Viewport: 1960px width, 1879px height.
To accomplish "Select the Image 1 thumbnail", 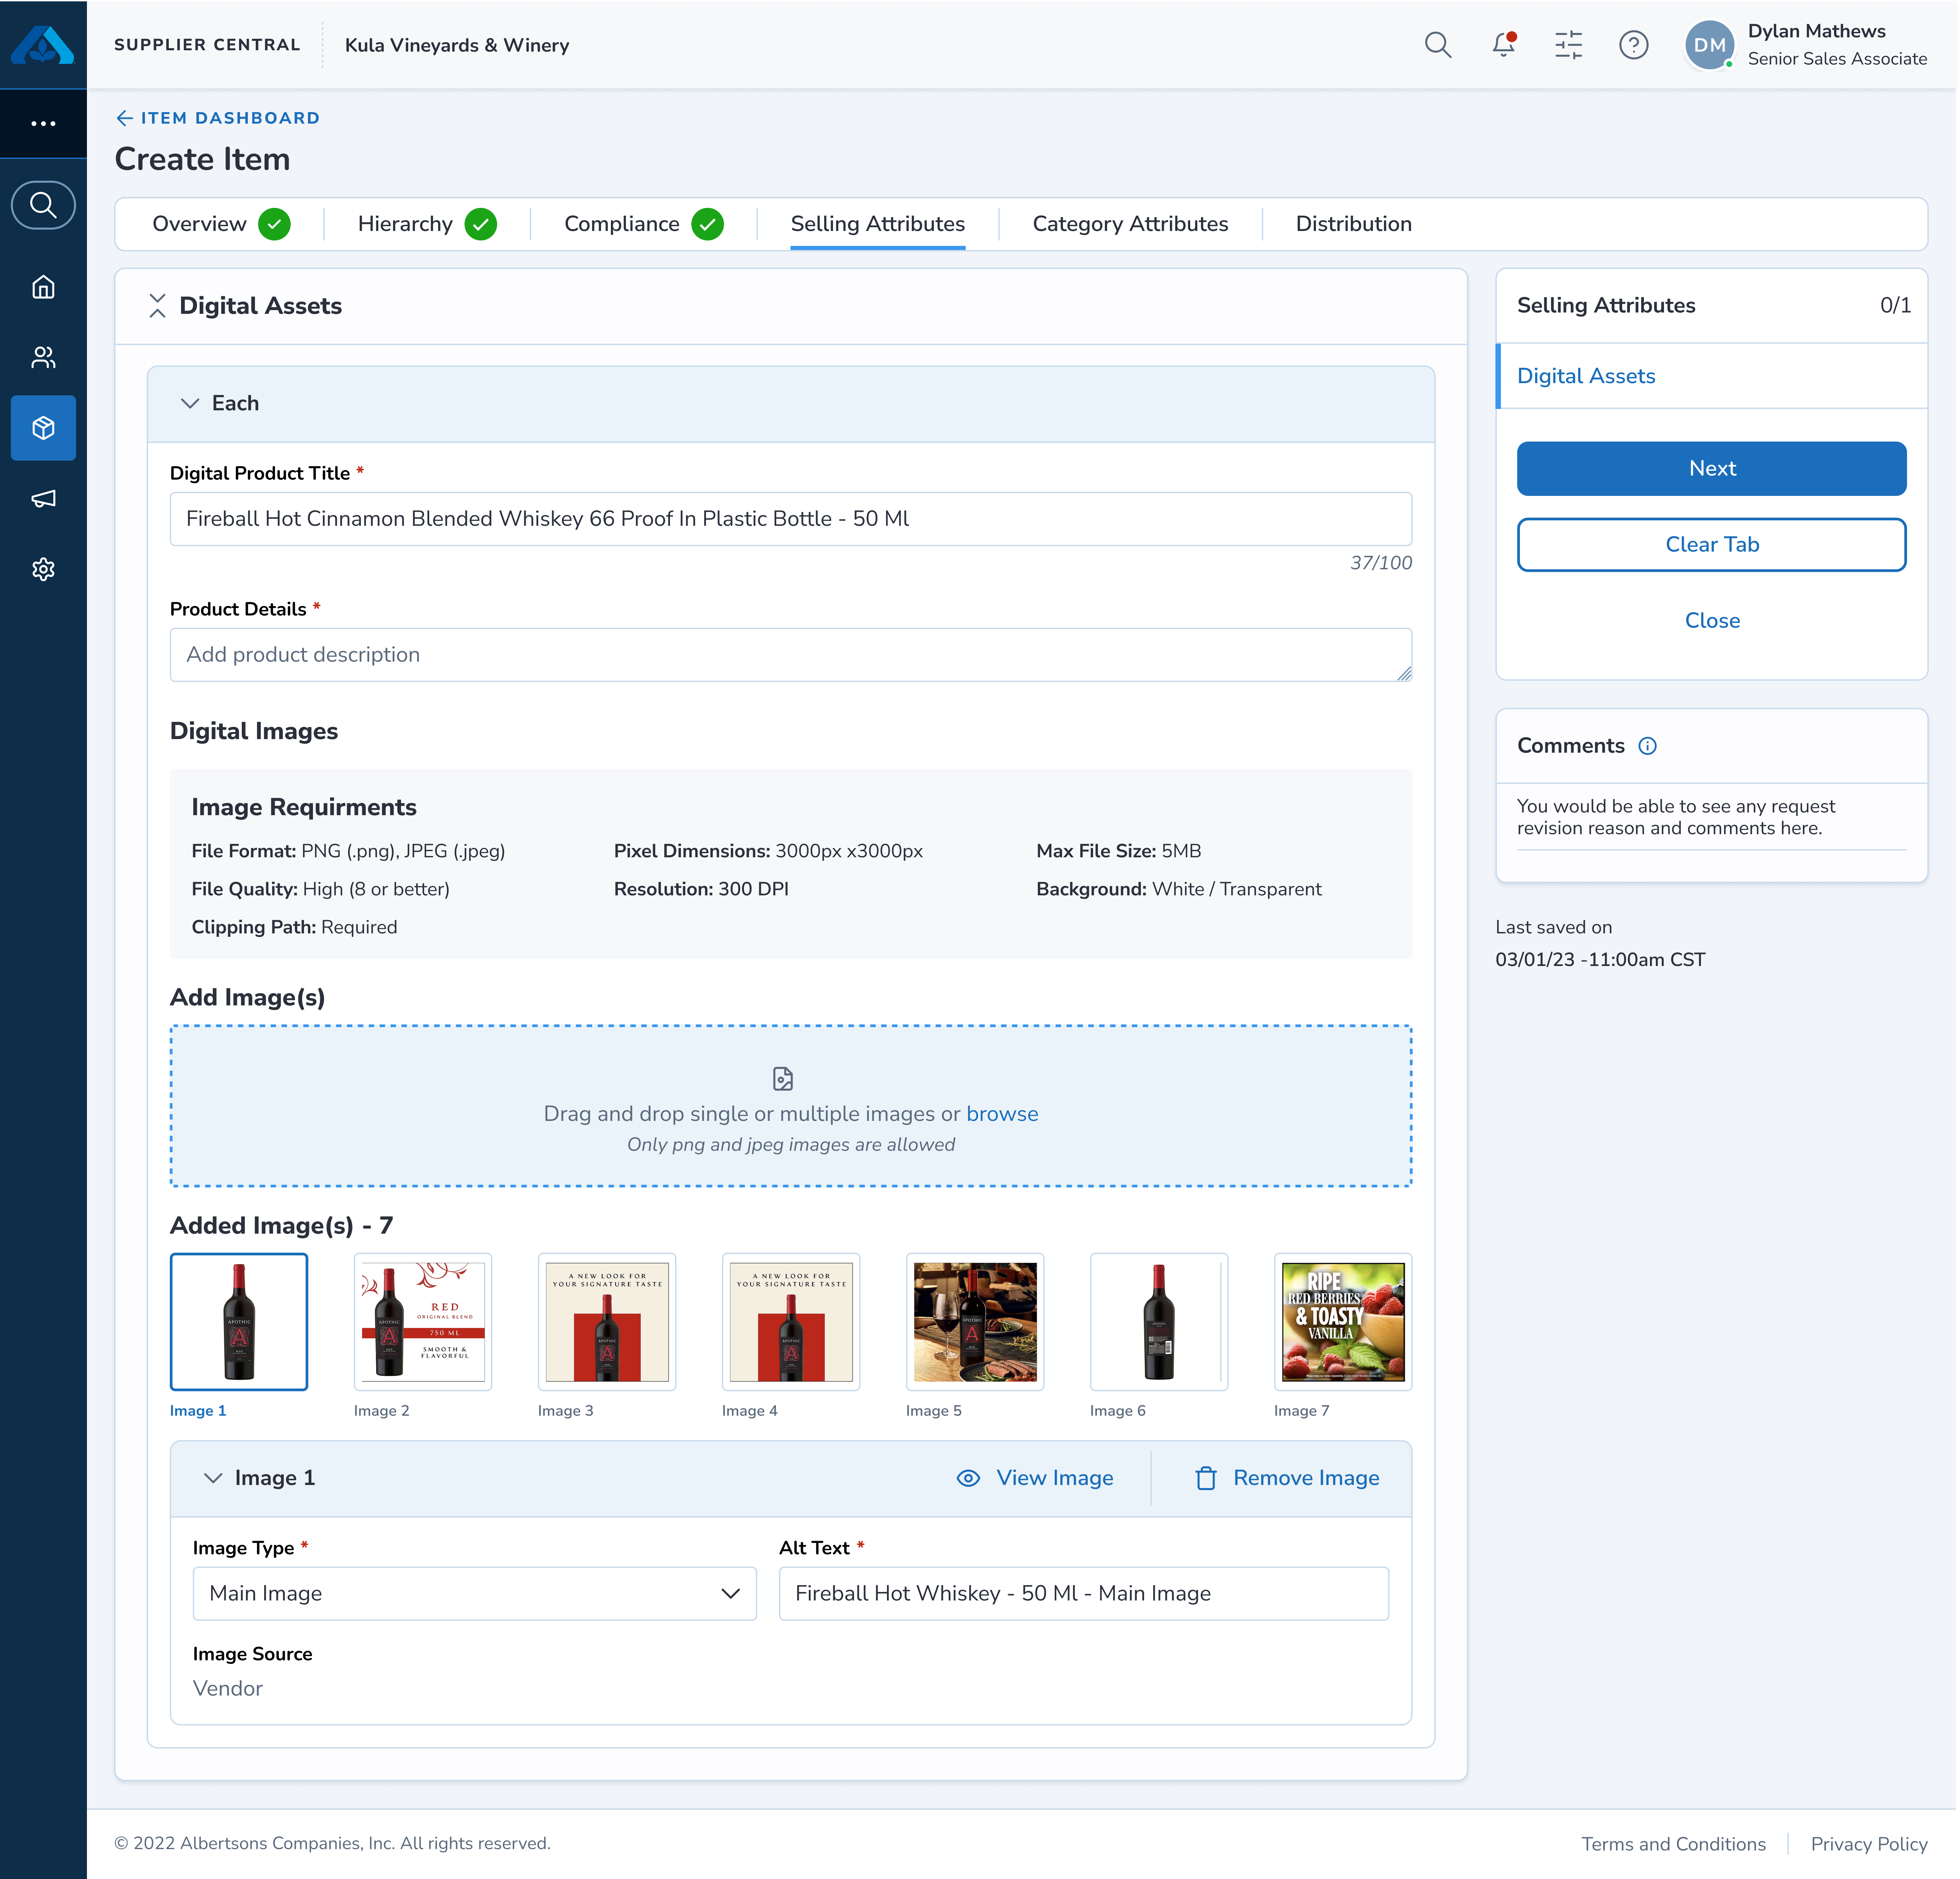I will (x=239, y=1322).
